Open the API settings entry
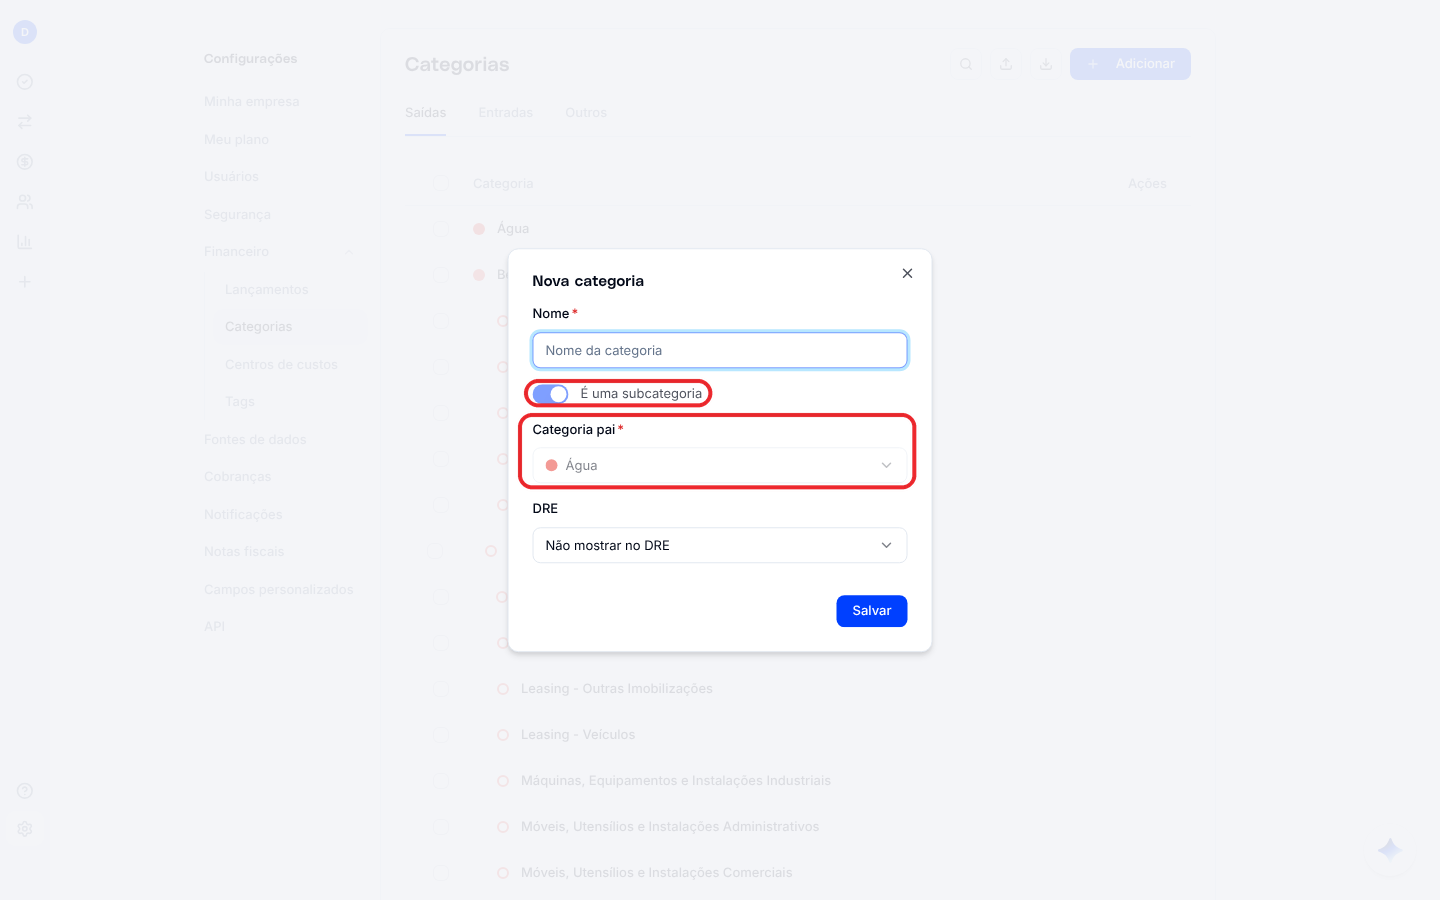Screen dimensions: 1440x900 214,627
